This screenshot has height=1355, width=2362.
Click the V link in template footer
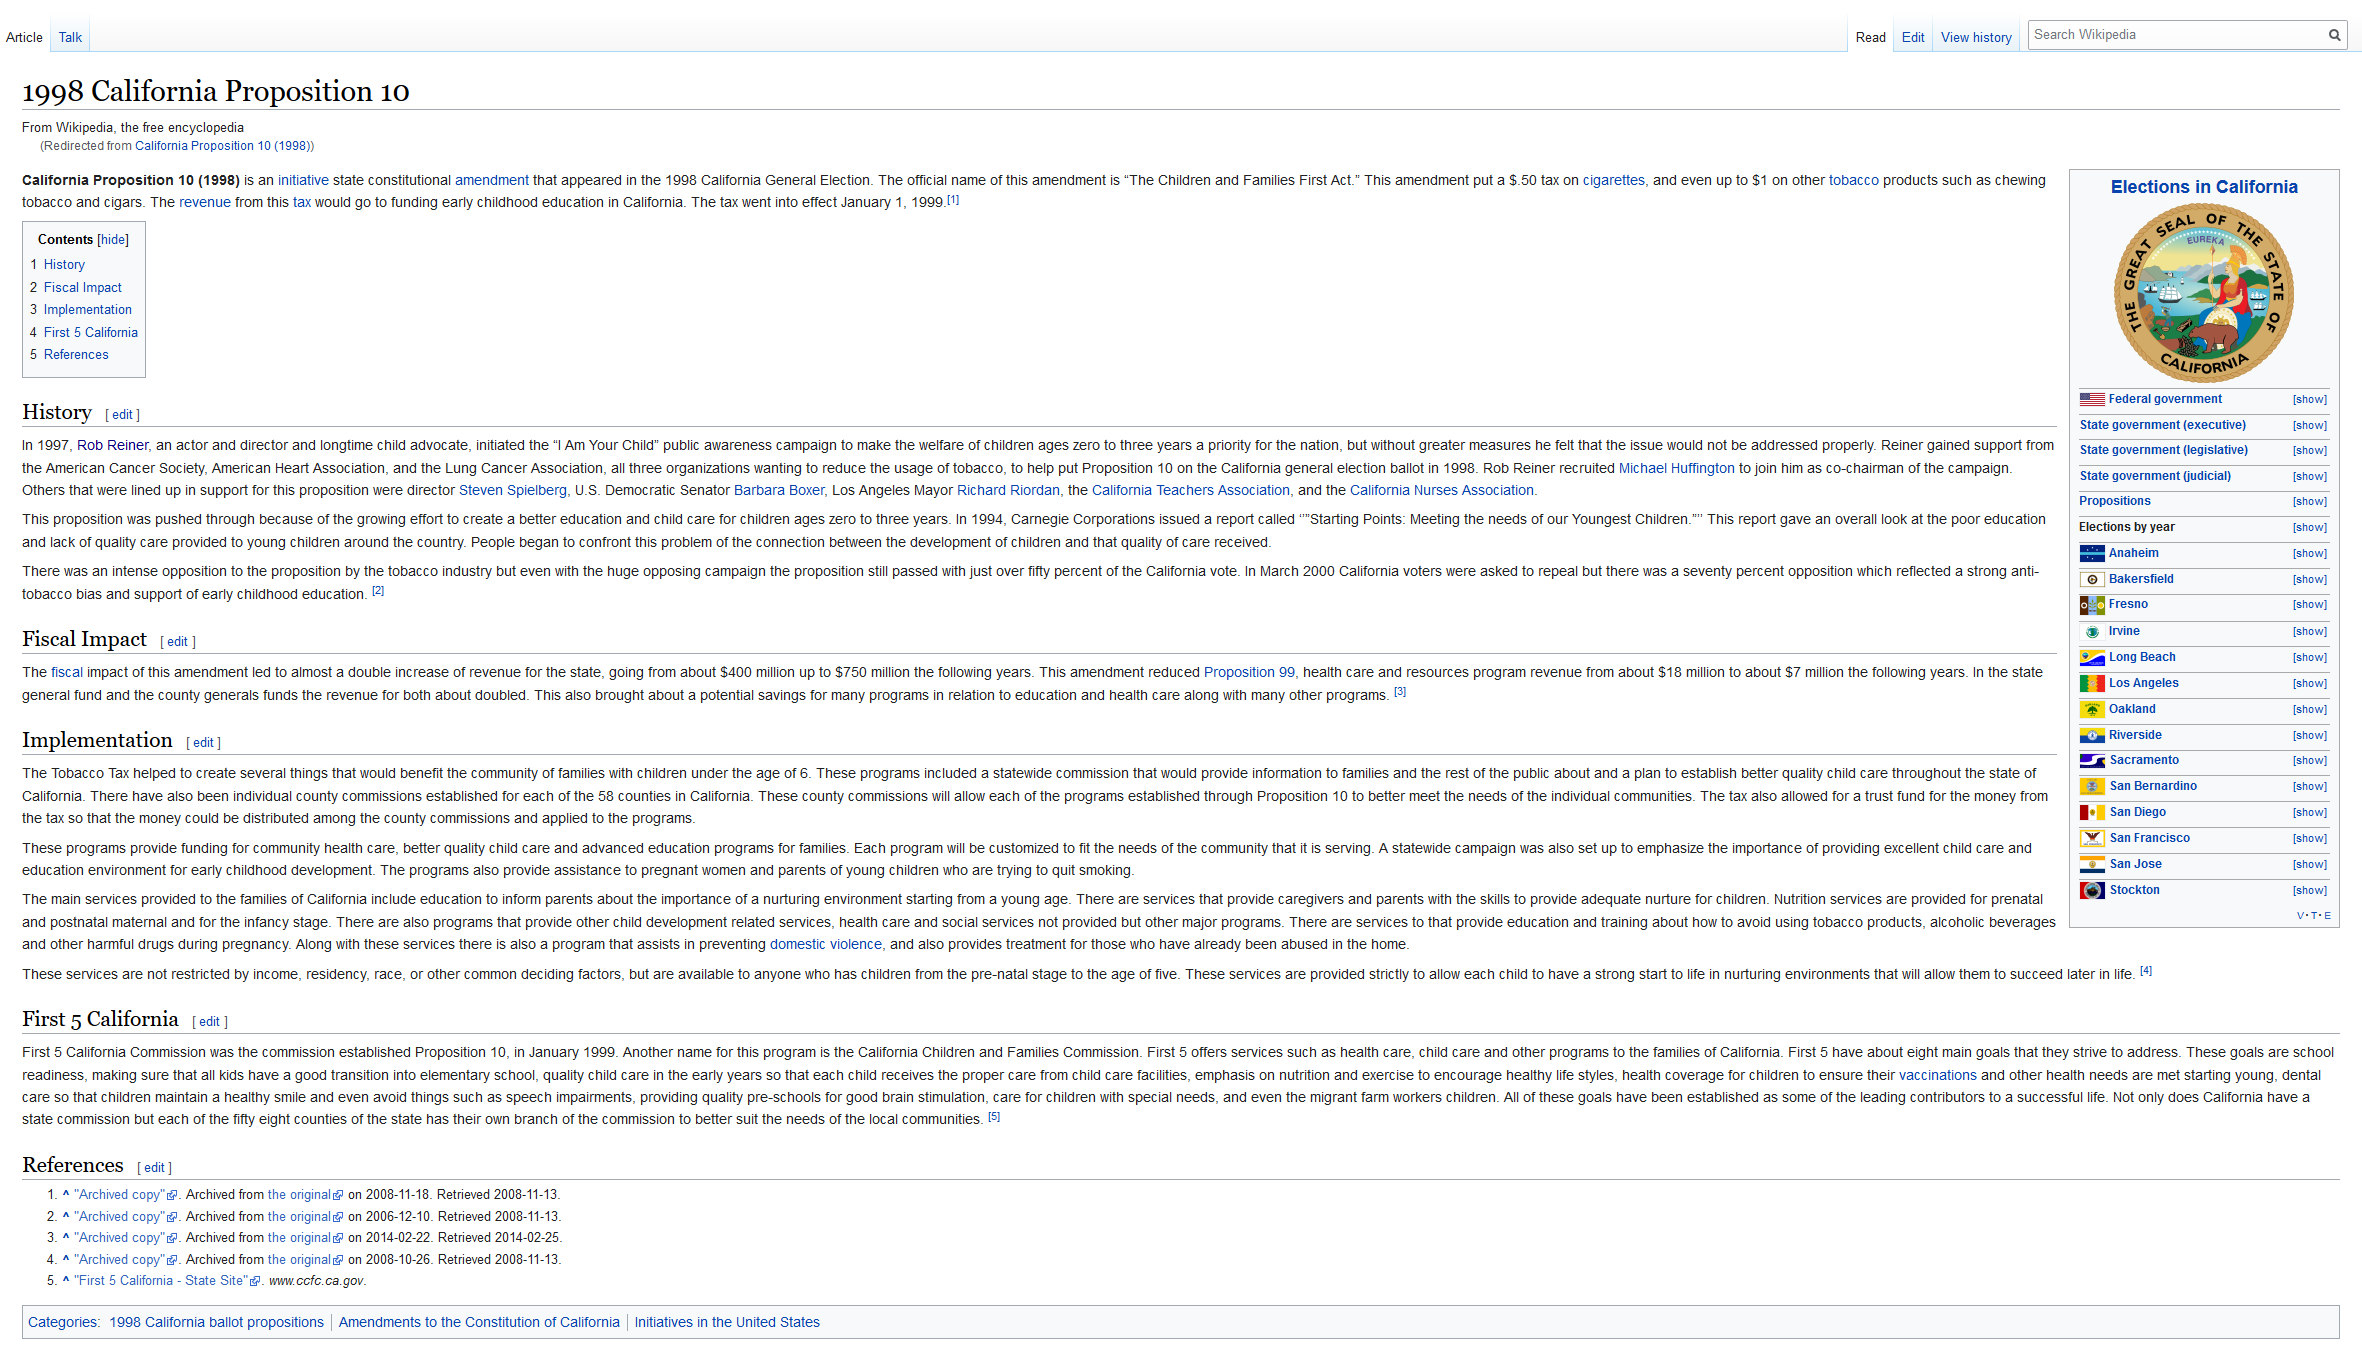(2300, 916)
